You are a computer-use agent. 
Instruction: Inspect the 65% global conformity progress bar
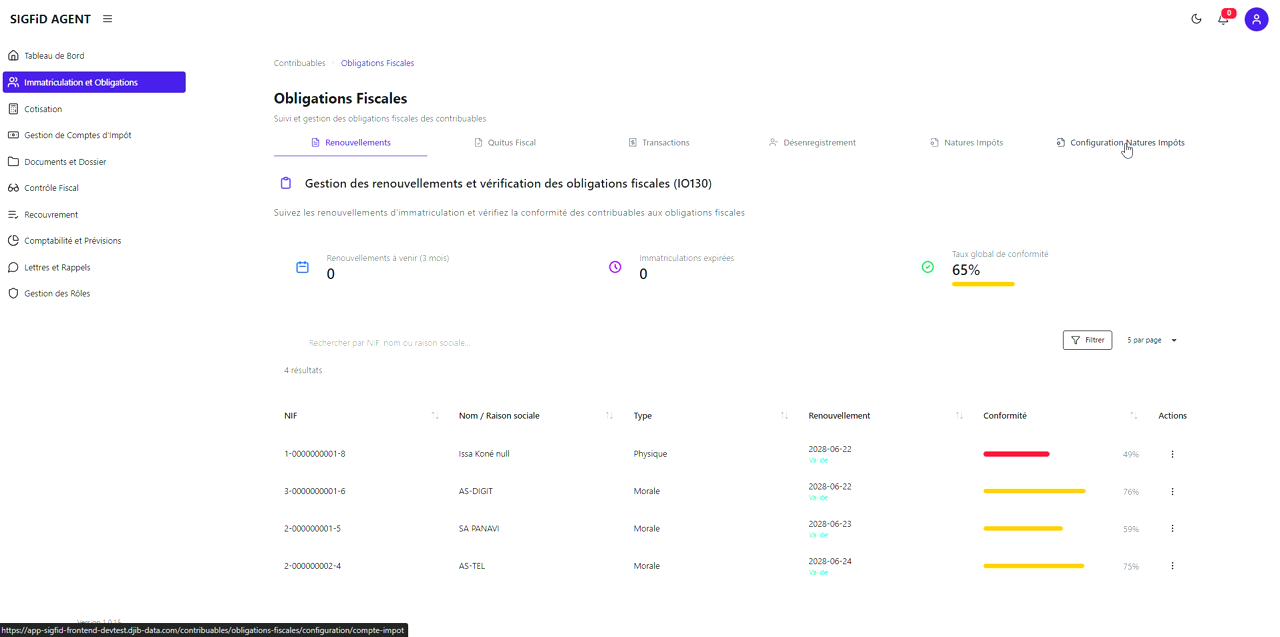(x=983, y=284)
